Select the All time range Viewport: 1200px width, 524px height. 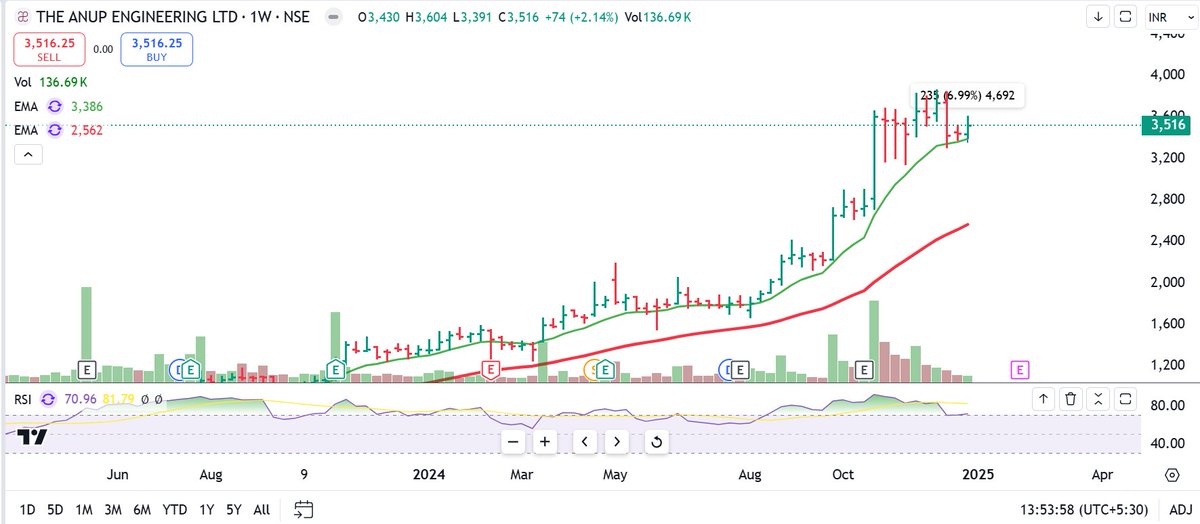point(261,509)
